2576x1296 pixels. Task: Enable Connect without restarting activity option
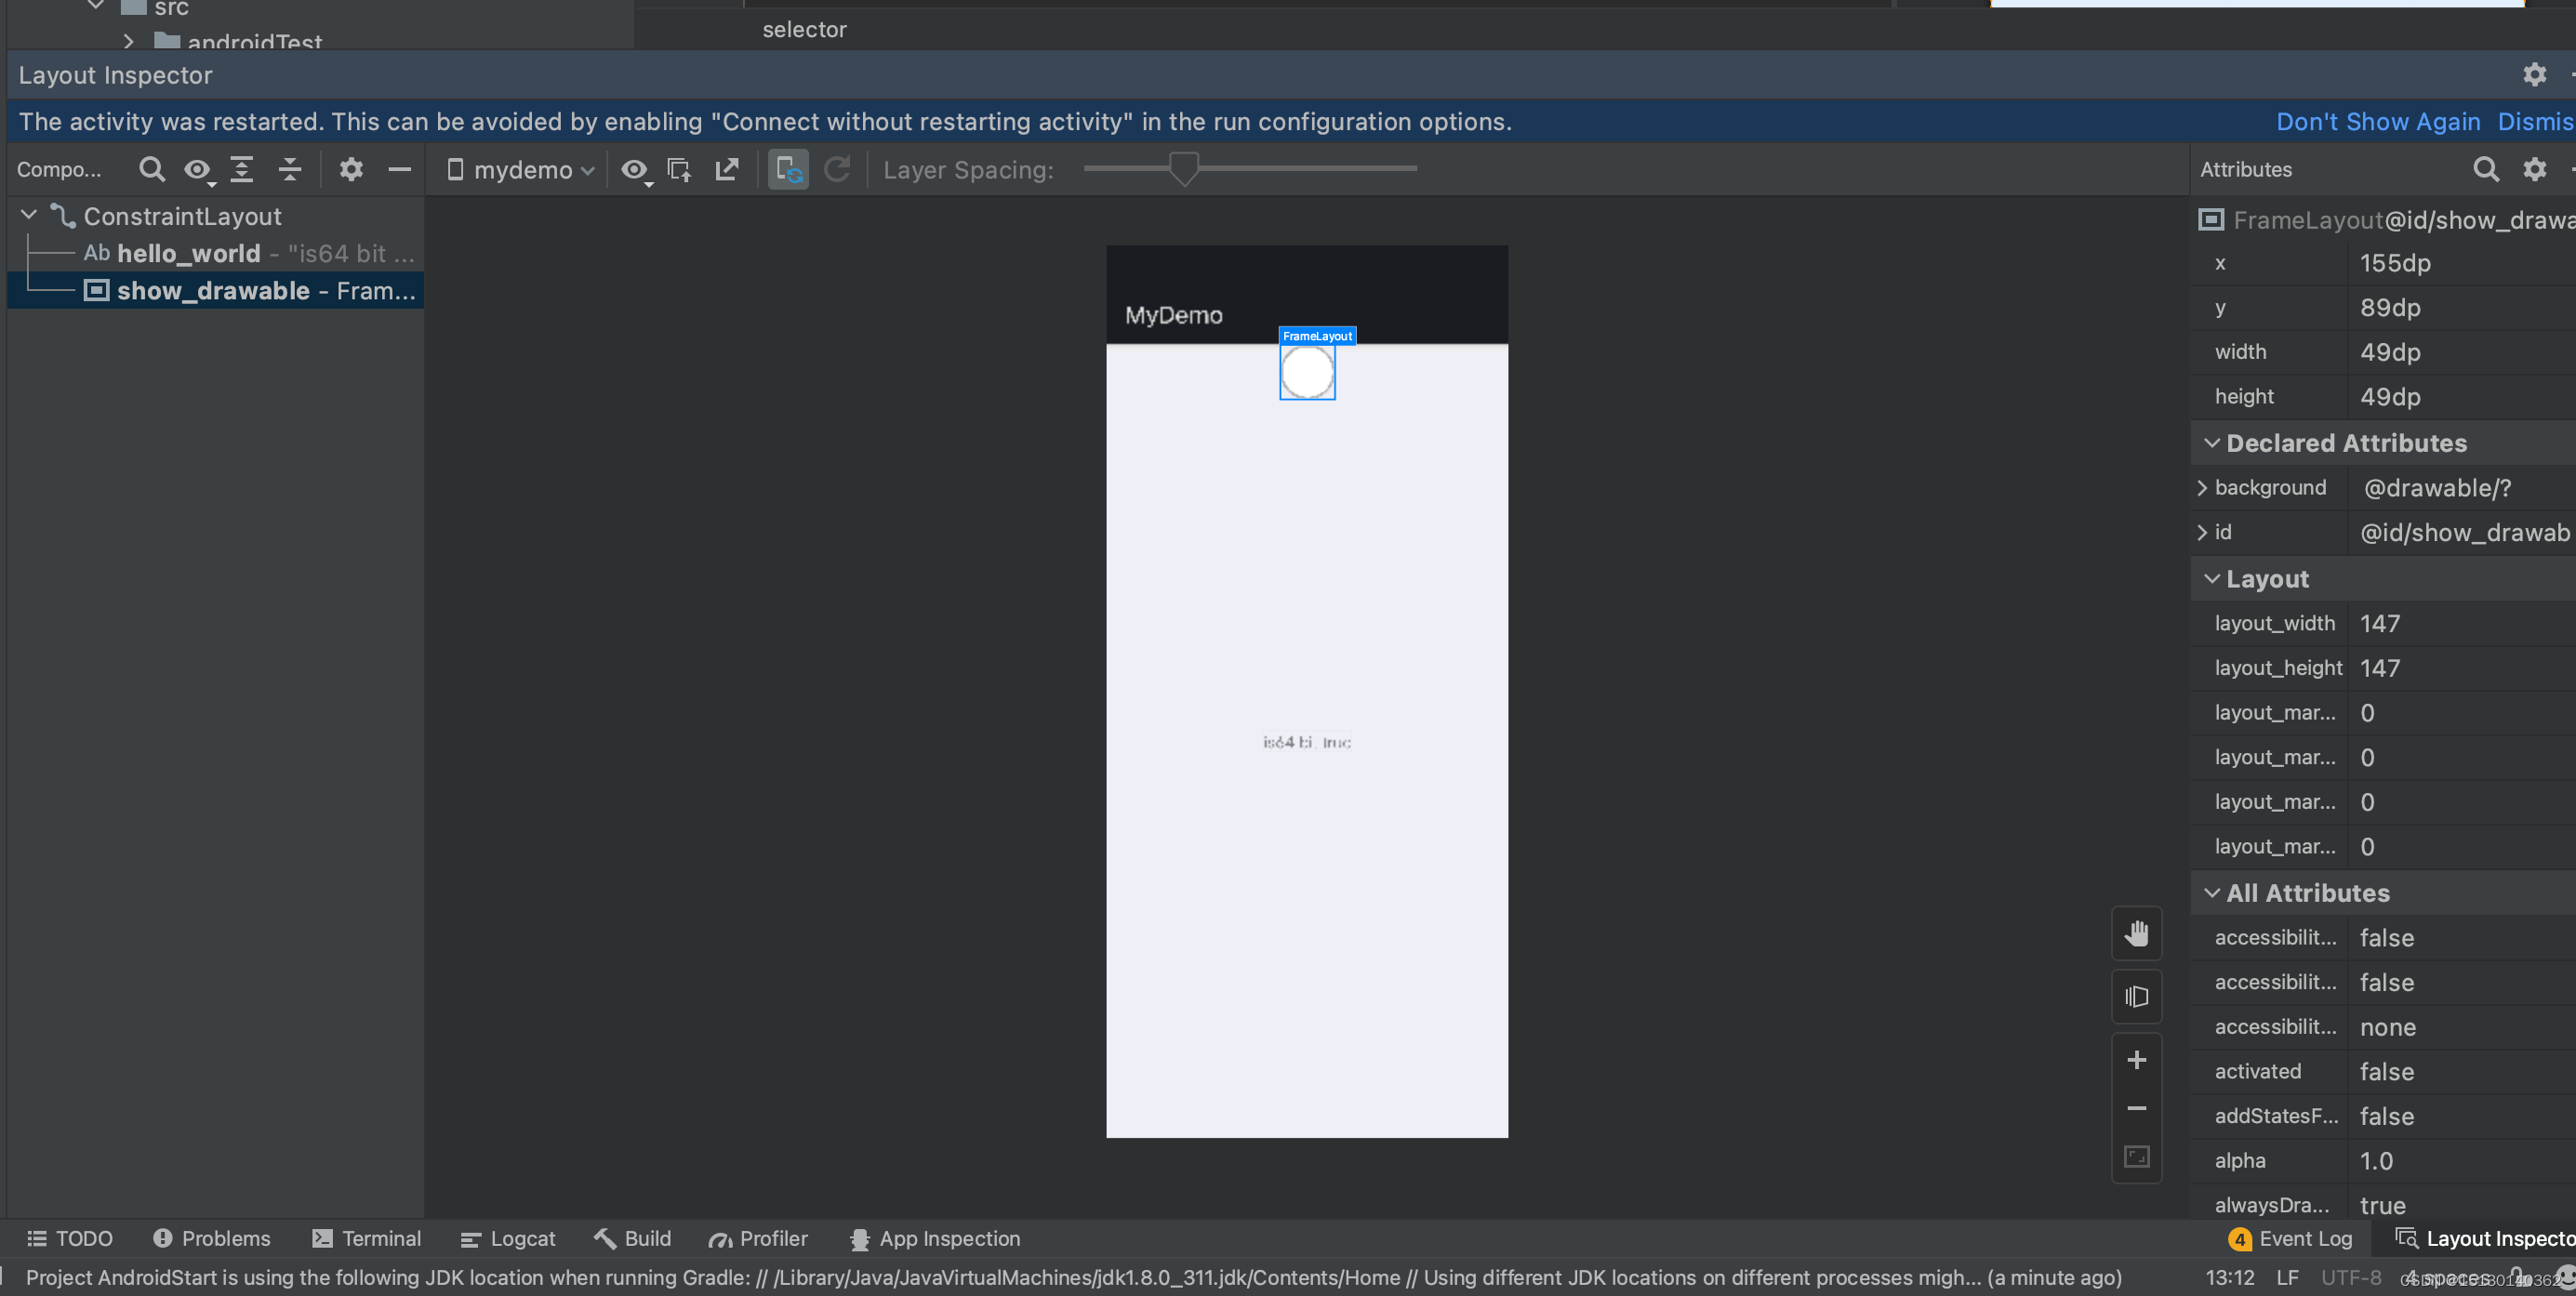click(789, 168)
